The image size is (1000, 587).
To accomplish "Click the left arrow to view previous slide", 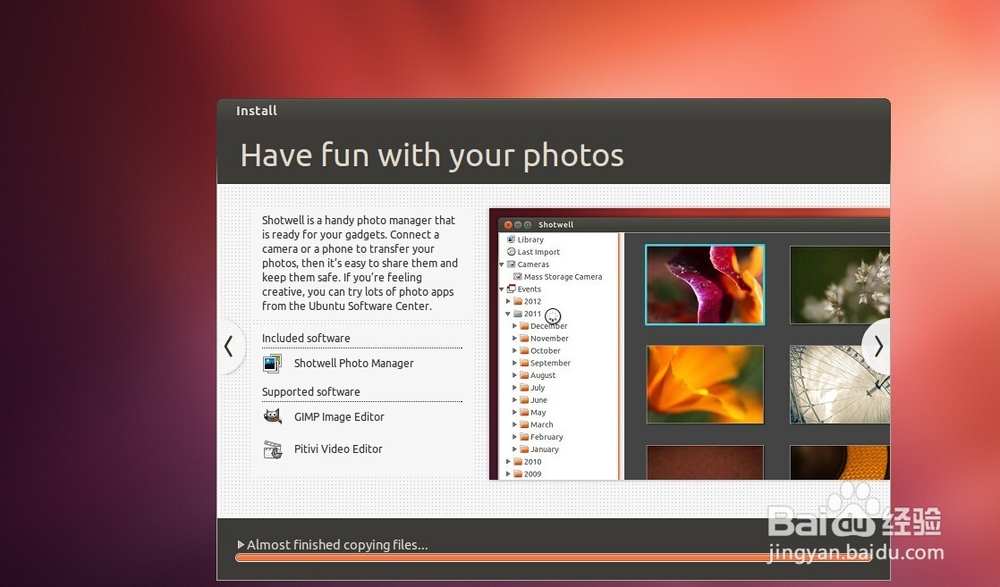I will (228, 347).
